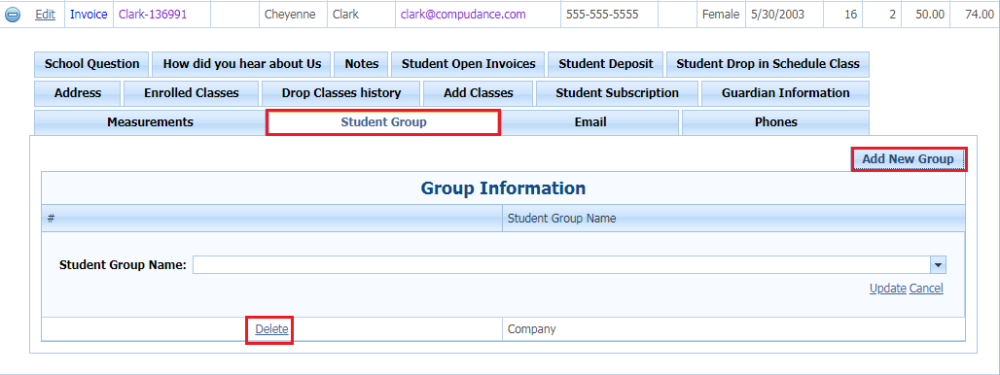Go to Student Deposit tab
The width and height of the screenshot is (1000, 375).
pos(606,64)
